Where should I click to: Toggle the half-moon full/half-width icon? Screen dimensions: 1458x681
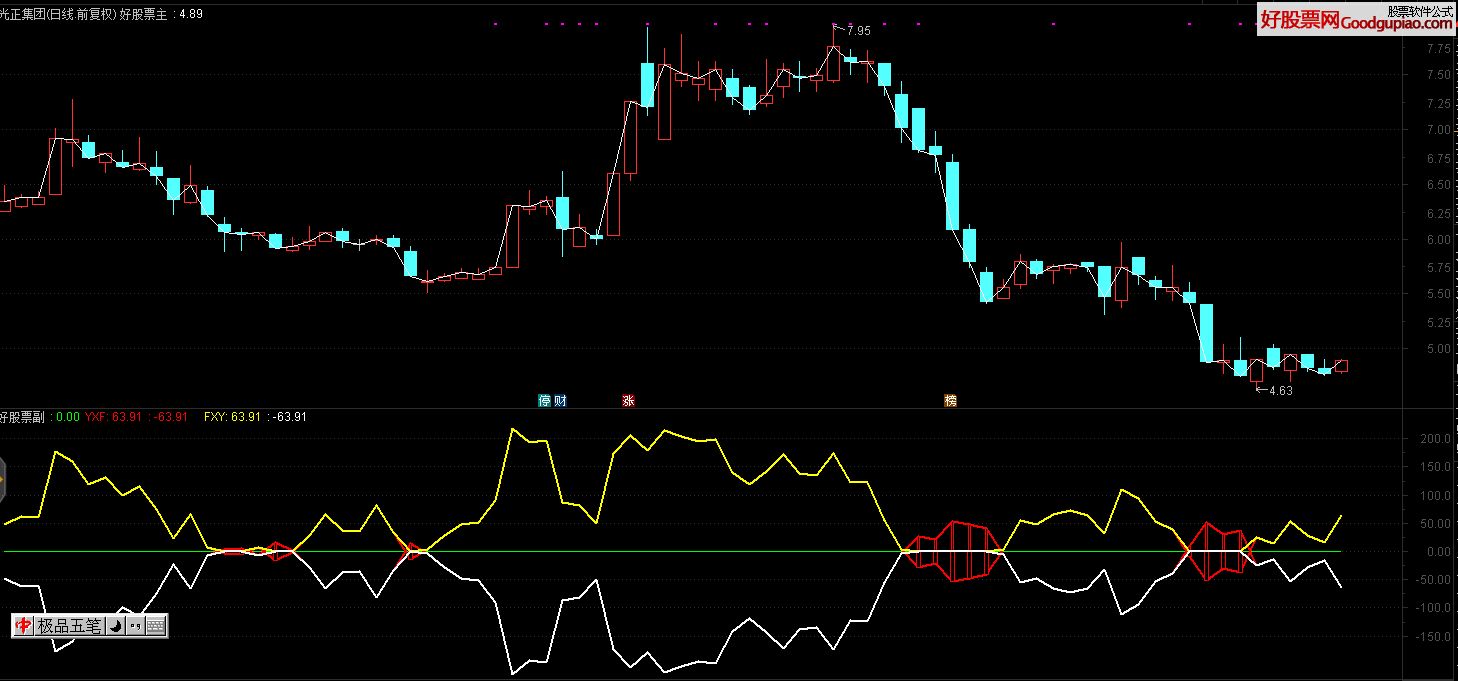tap(115, 626)
